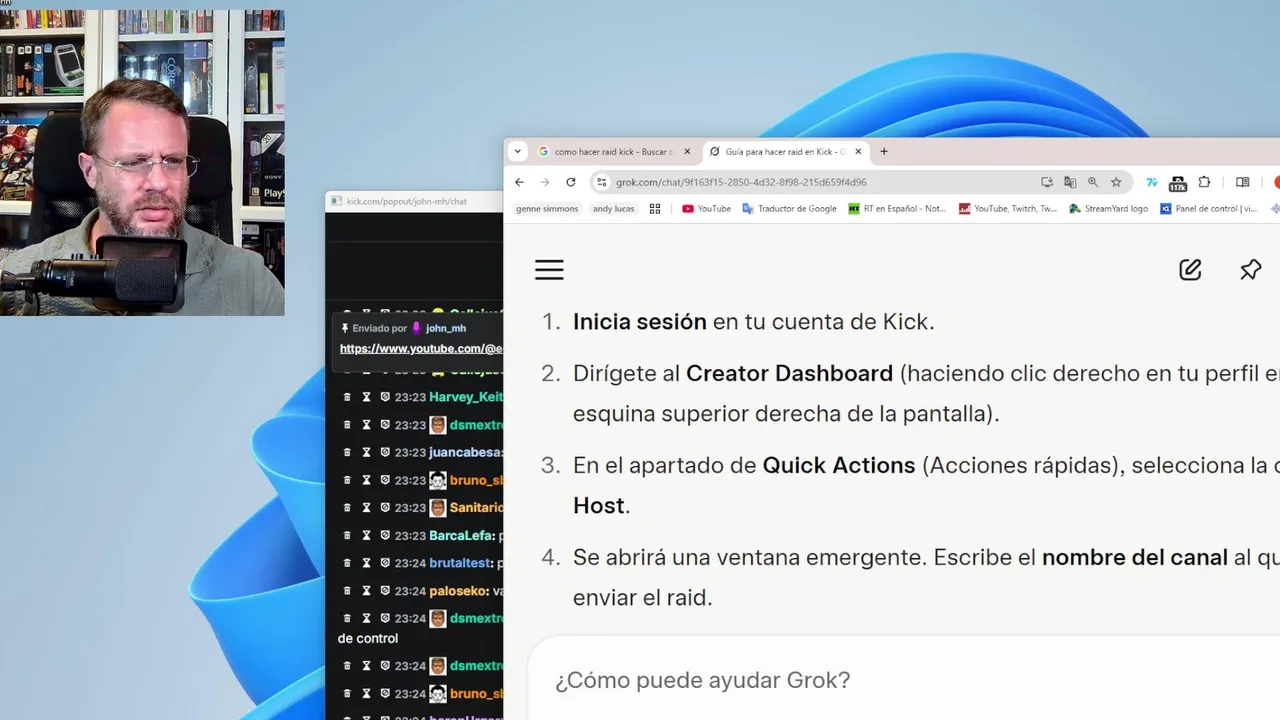The height and width of the screenshot is (720, 1280).
Task: Open the 'Traductor de Google' bookmark
Action: pos(789,209)
